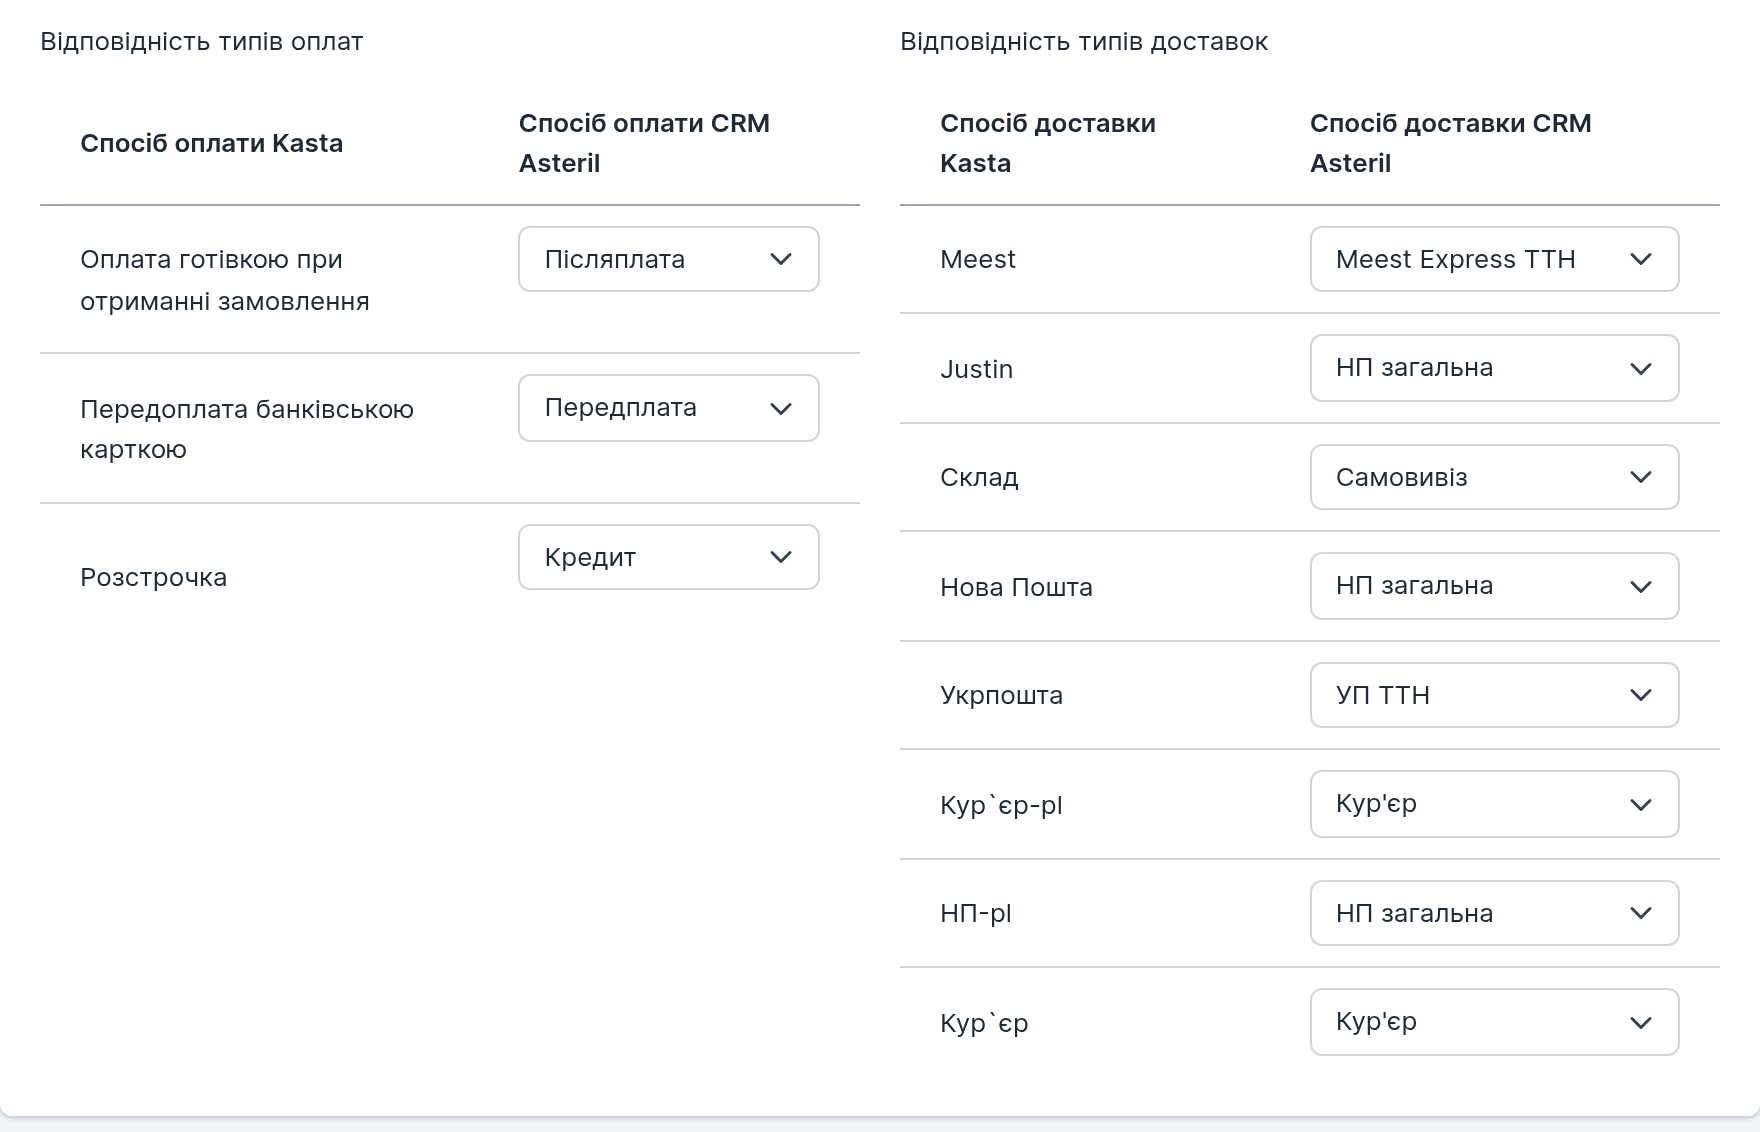
Task: Click the 'Спосіб оплати CRM Asteril' column header
Action: 644,143
